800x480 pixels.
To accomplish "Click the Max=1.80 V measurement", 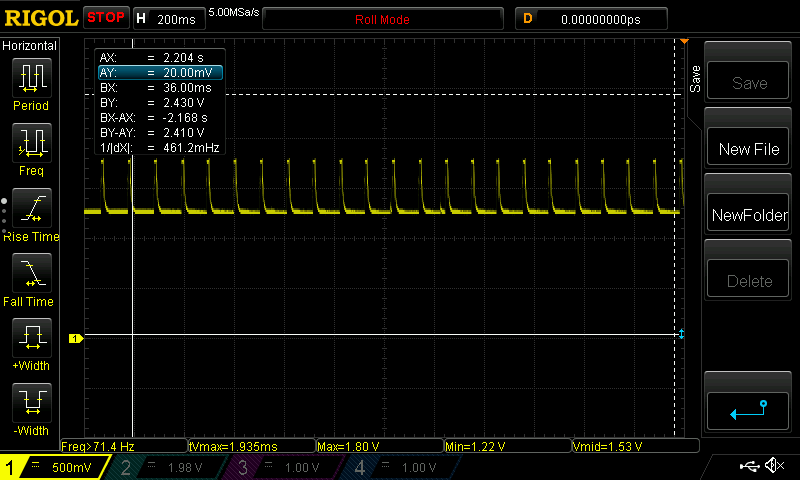I will (380, 446).
